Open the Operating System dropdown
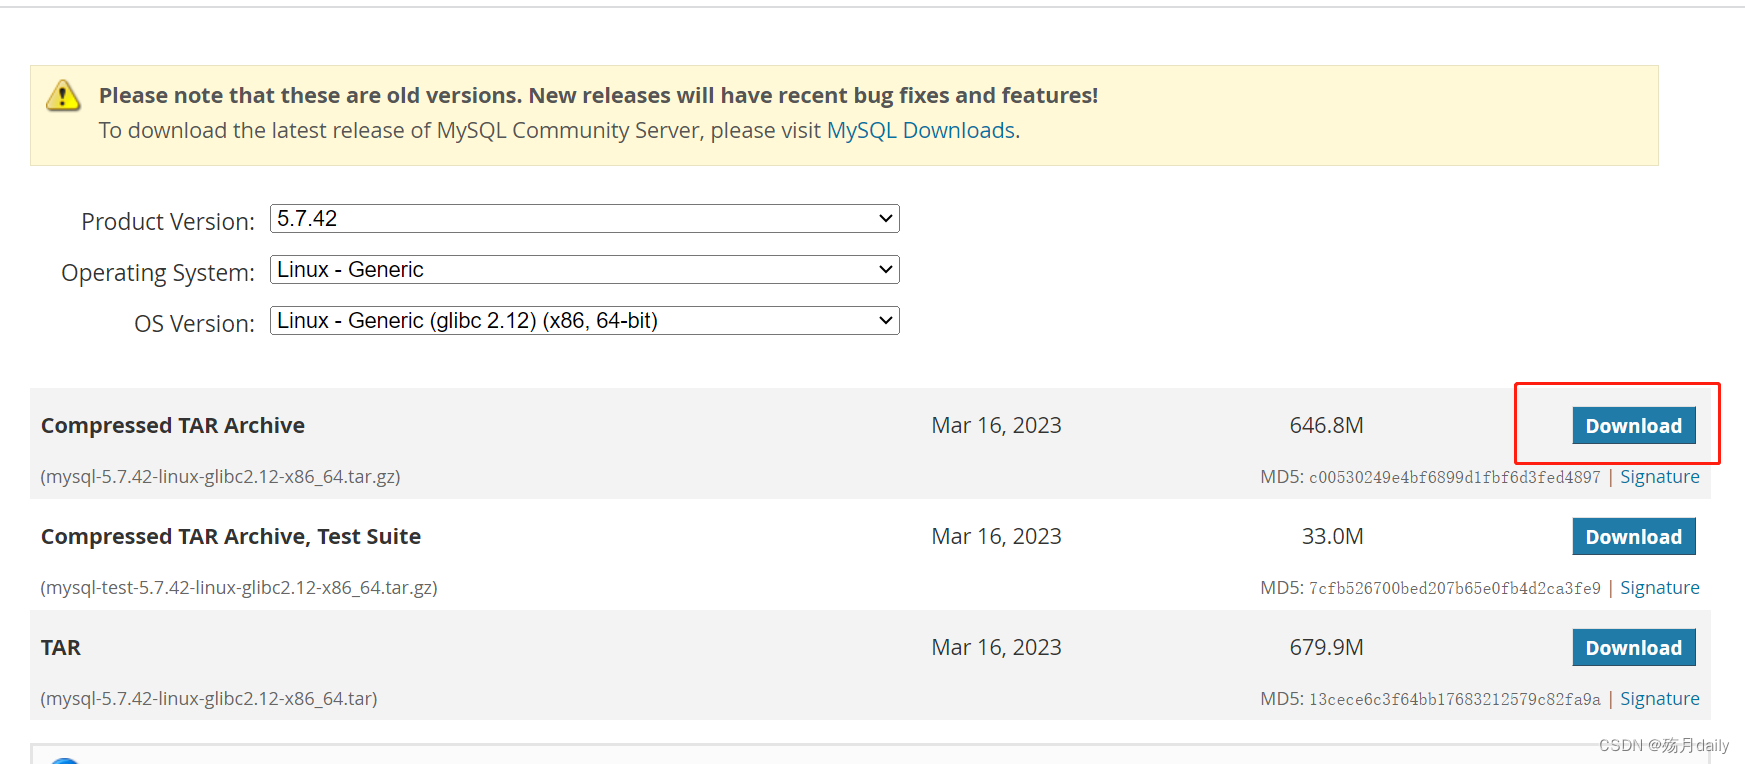The width and height of the screenshot is (1745, 764). (x=585, y=270)
